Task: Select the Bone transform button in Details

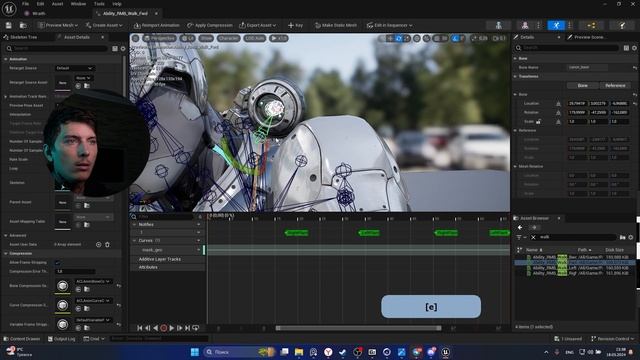Action: tap(583, 85)
